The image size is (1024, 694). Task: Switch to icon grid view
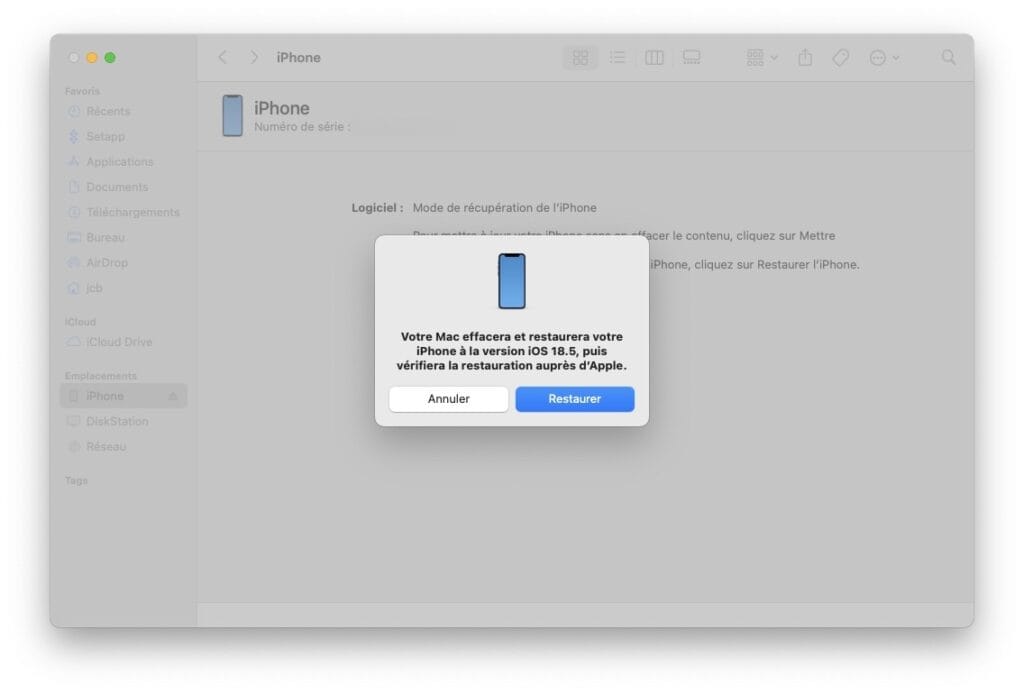(x=580, y=57)
